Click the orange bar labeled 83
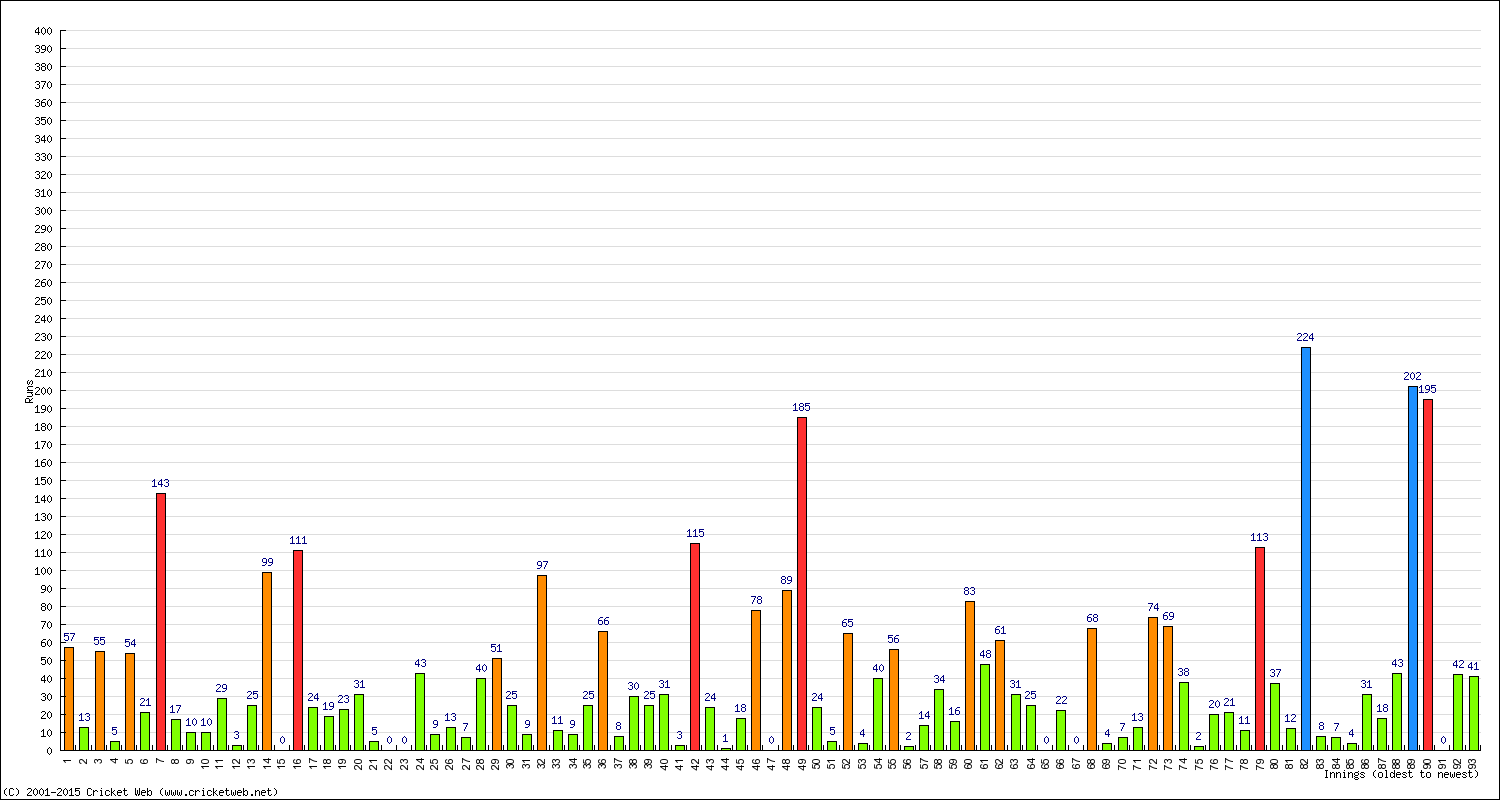The width and height of the screenshot is (1500, 800). (969, 675)
